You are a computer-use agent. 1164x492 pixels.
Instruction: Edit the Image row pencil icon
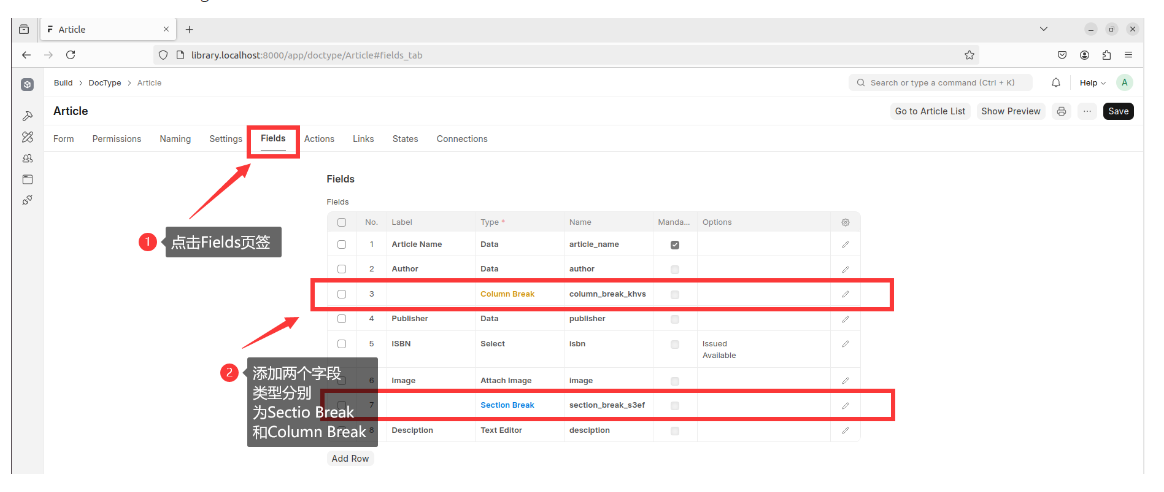point(845,381)
